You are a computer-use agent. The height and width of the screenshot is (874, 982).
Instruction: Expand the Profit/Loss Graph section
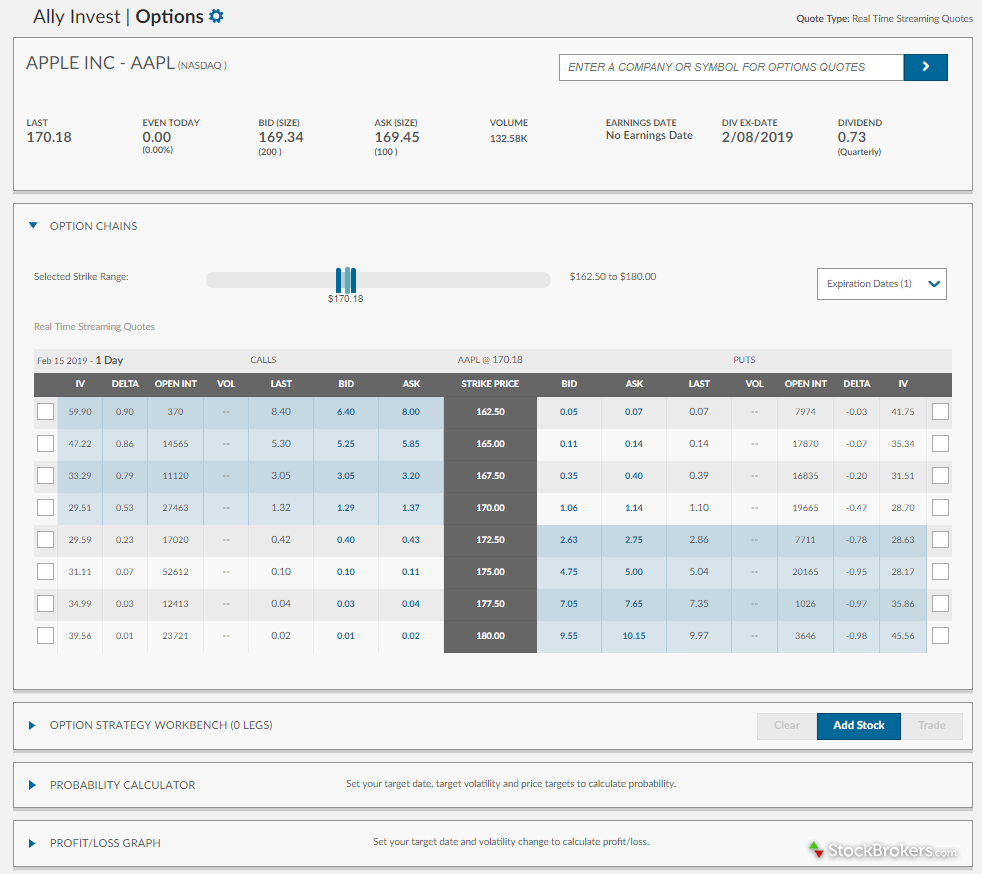[x=32, y=843]
